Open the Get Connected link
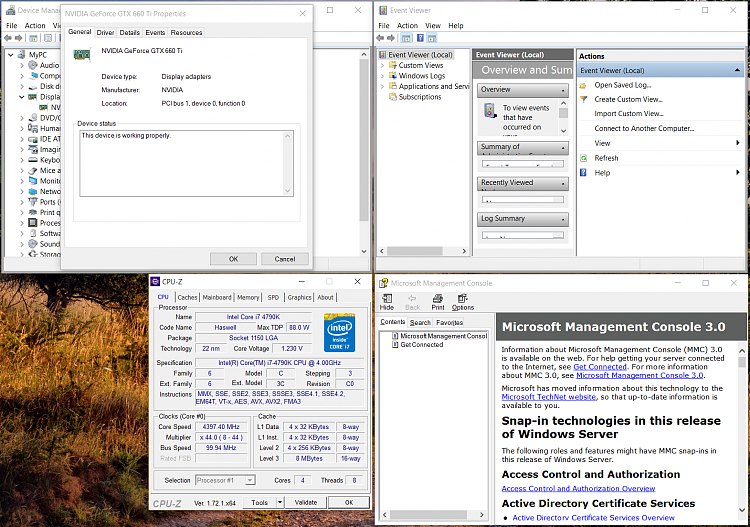The image size is (750, 527). 600,367
